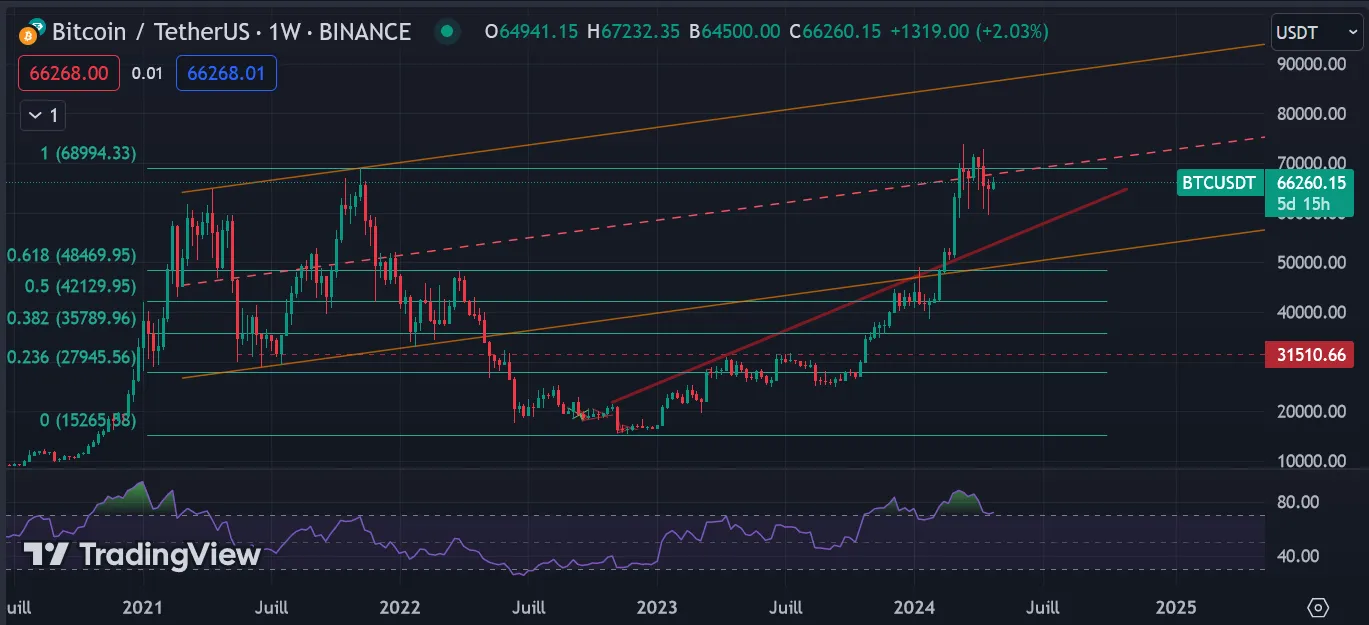This screenshot has height=625, width=1369.
Task: Click the Bitcoin/Tether symbol logo icon
Action: click(x=31, y=32)
